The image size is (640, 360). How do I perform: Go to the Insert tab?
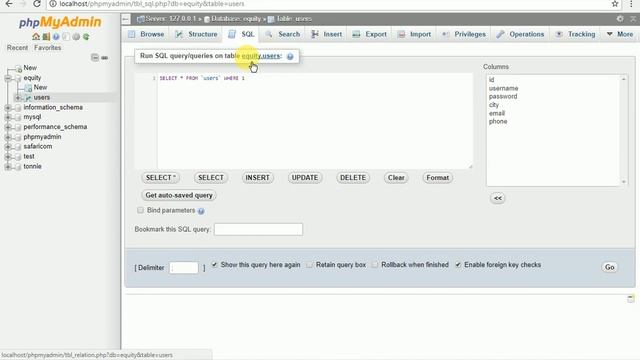pos(327,34)
